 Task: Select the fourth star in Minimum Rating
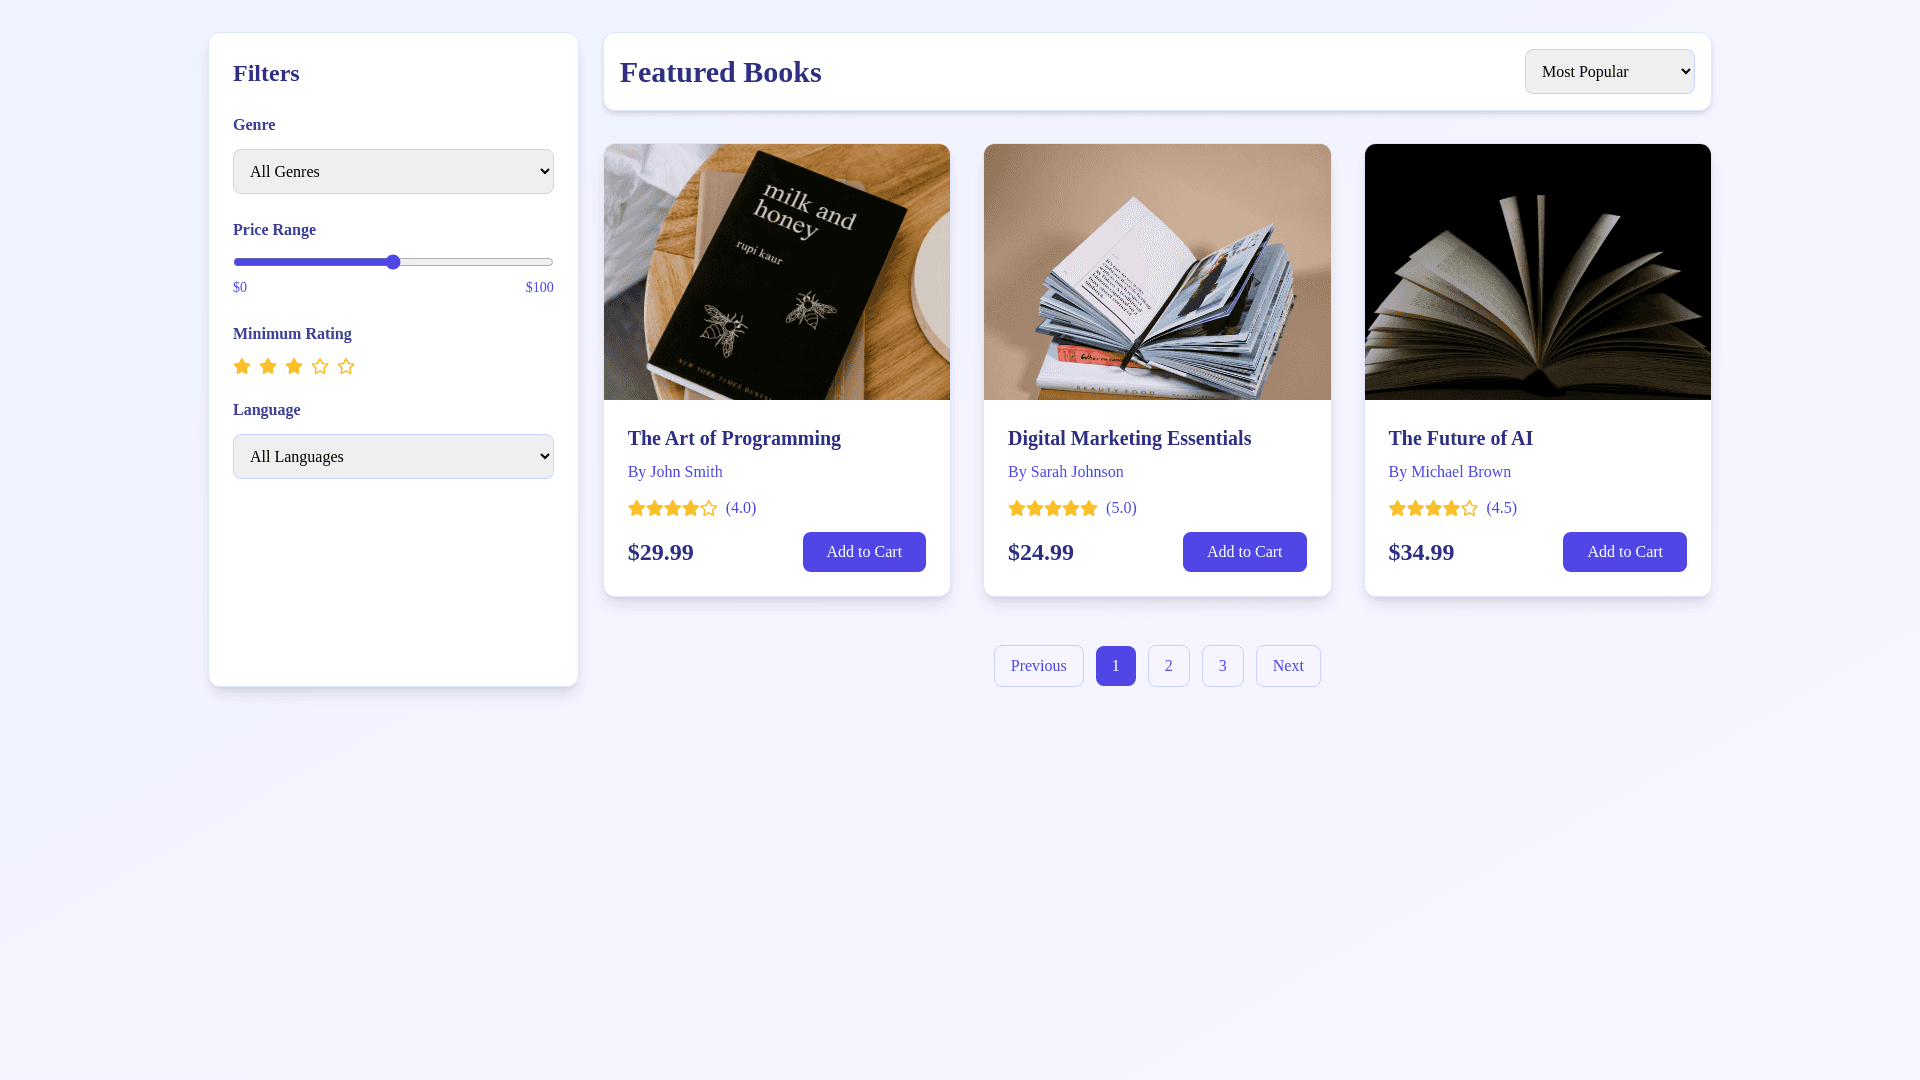pos(320,366)
